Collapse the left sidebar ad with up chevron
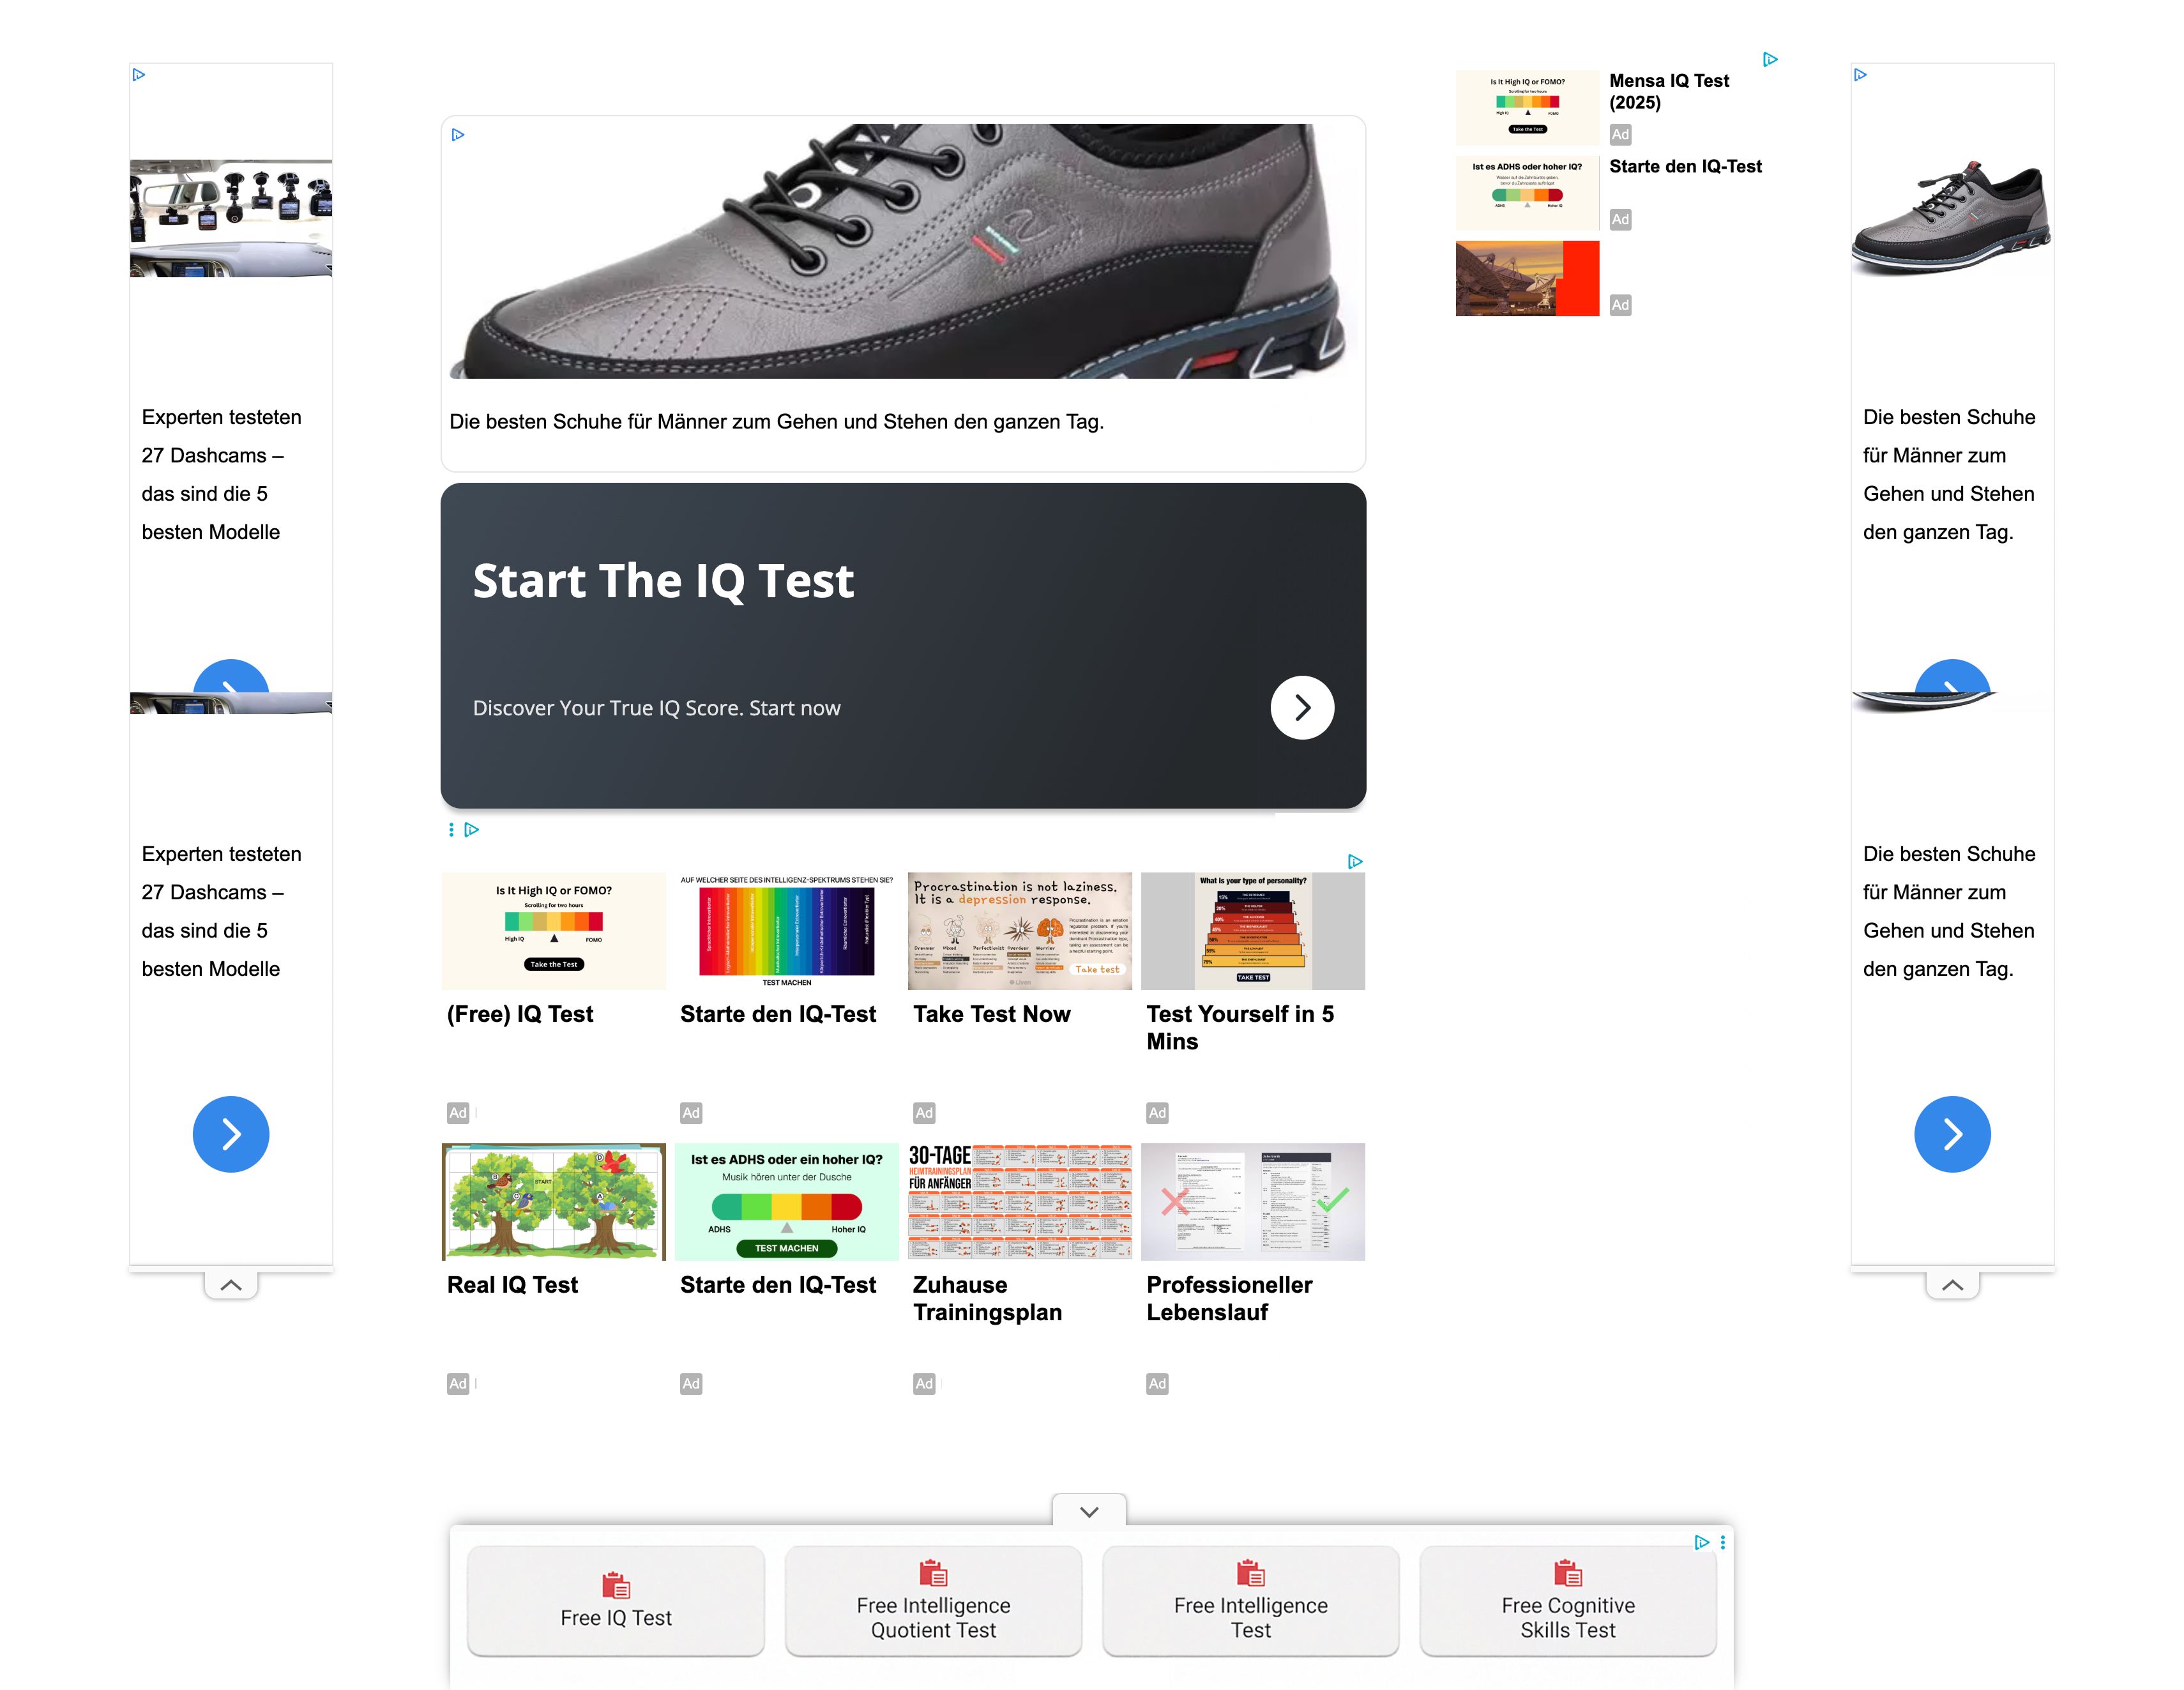 pyautogui.click(x=231, y=1285)
